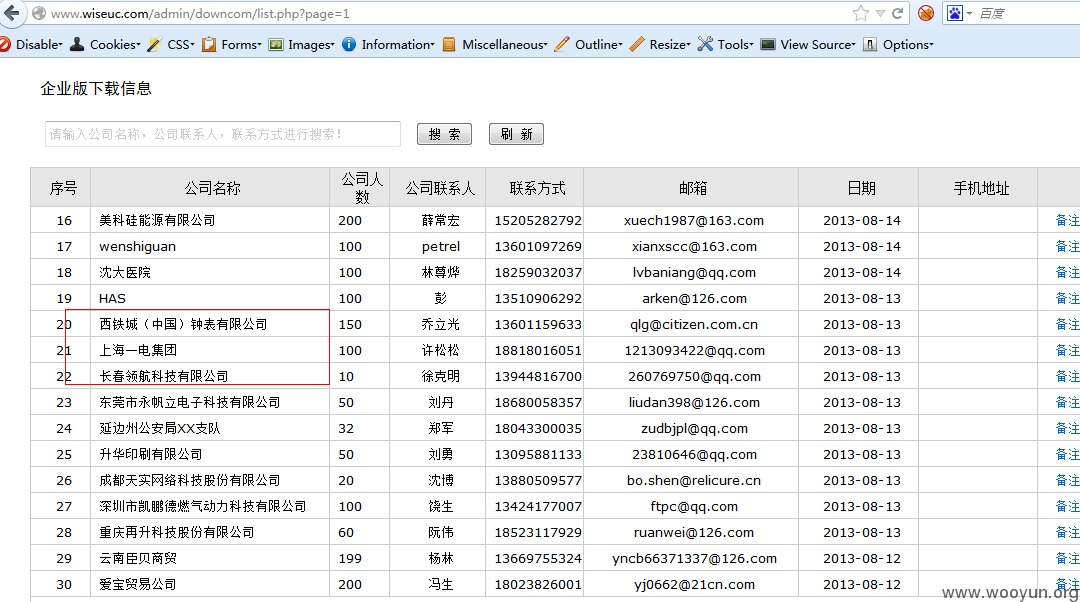This screenshot has height=602, width=1080.
Task: Open the View Source toolbar menu
Action: pyautogui.click(x=818, y=44)
